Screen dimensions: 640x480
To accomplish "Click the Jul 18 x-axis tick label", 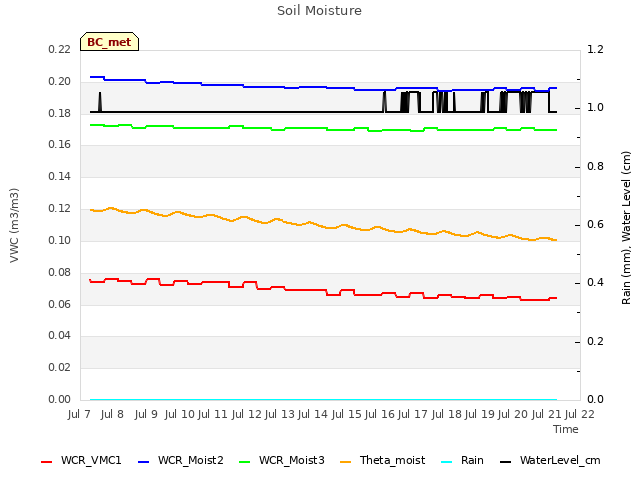I will point(447,414).
